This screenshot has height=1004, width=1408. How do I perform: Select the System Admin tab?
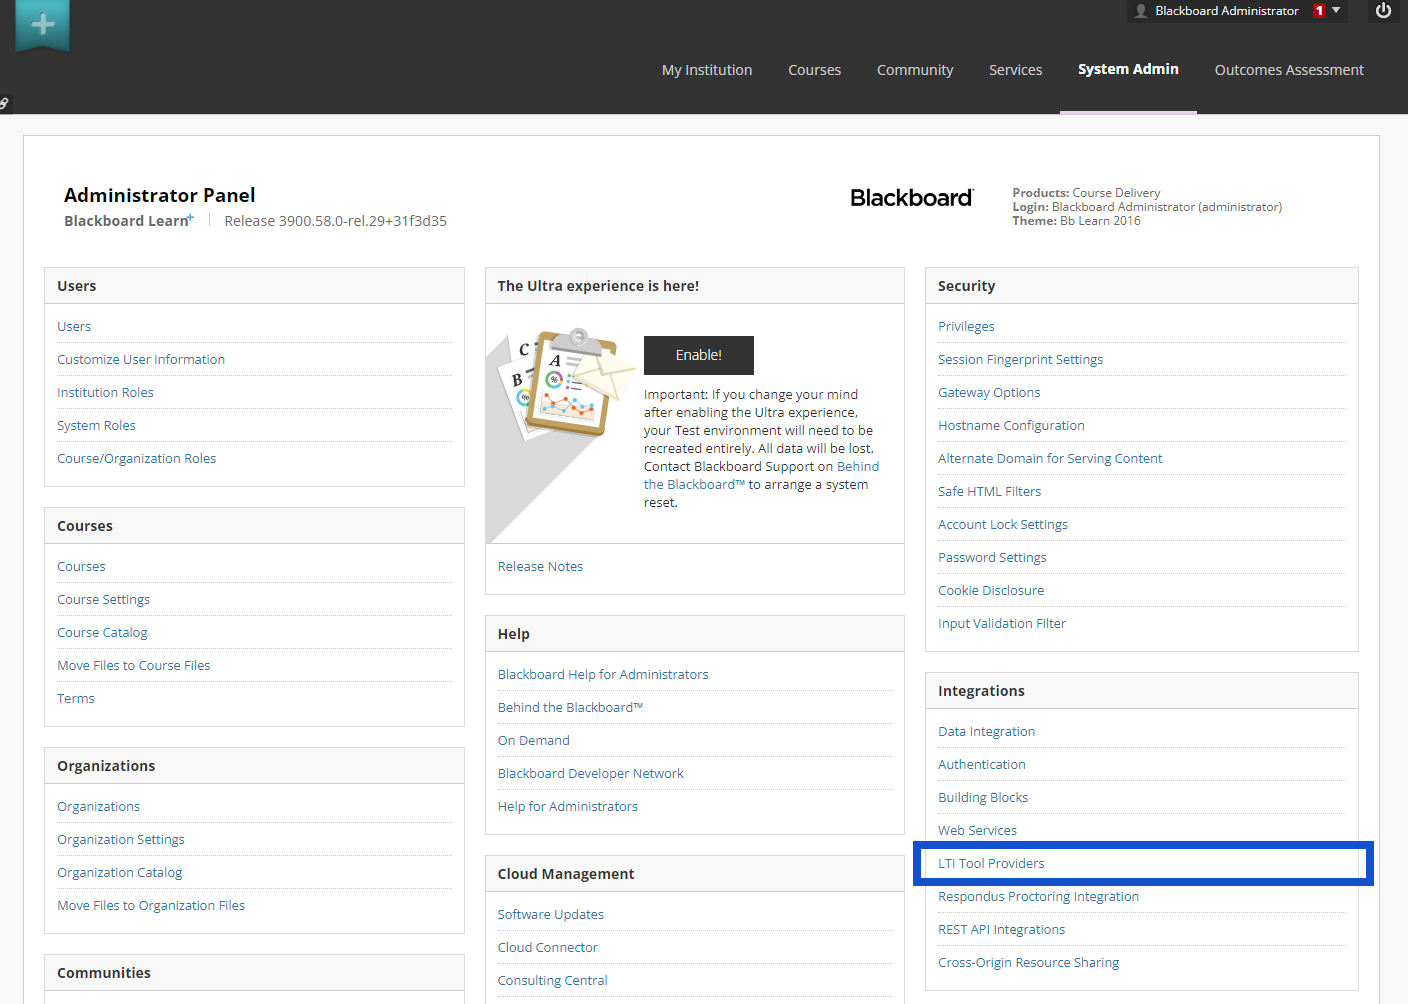(1128, 69)
